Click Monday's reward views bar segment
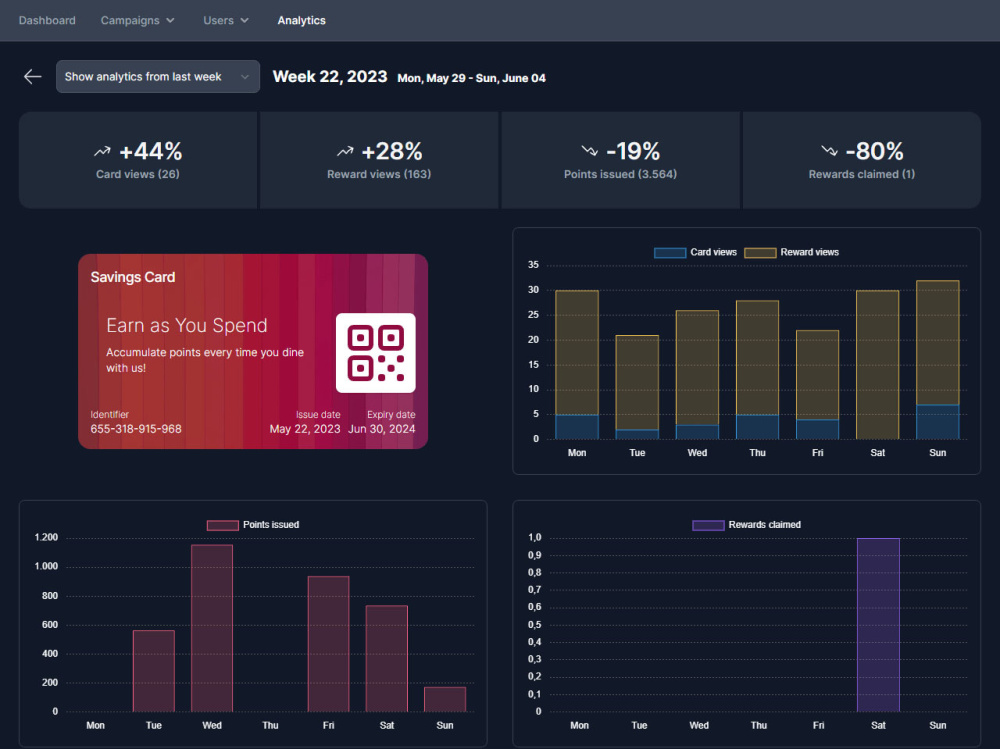Image resolution: width=1000 pixels, height=749 pixels. click(577, 353)
